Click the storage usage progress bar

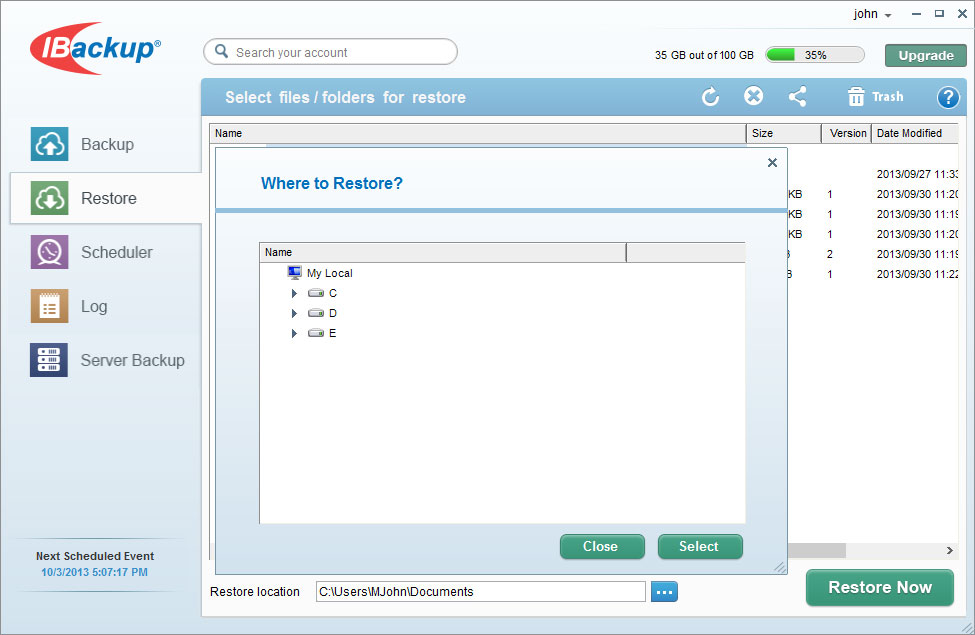[x=816, y=55]
